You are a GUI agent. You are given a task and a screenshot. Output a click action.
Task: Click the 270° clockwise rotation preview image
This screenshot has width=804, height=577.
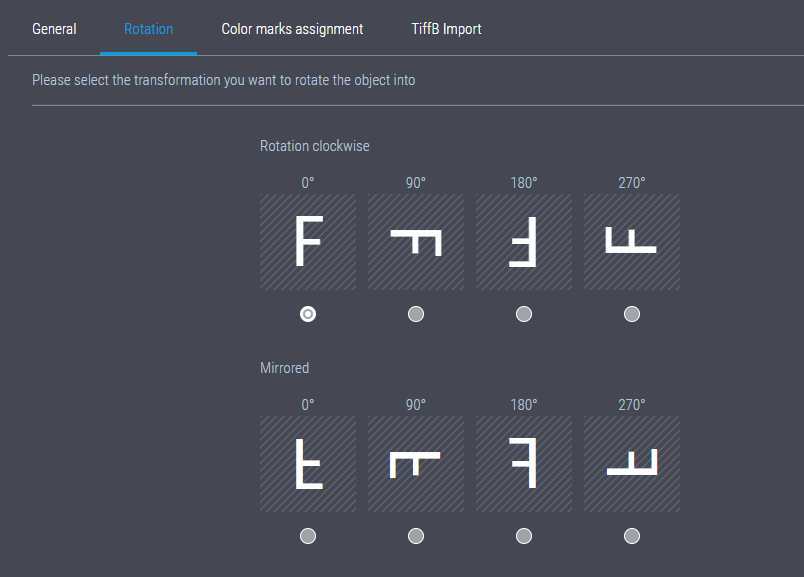(631, 241)
